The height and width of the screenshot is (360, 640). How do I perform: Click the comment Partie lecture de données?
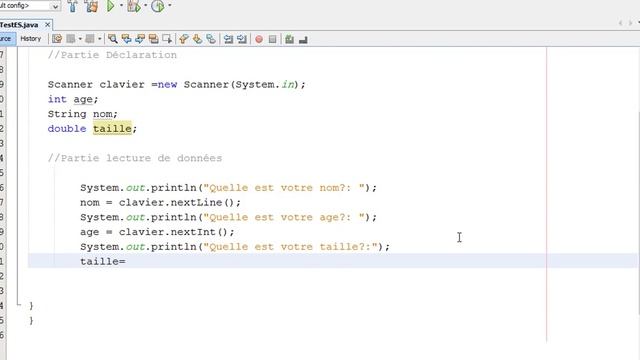pos(135,158)
